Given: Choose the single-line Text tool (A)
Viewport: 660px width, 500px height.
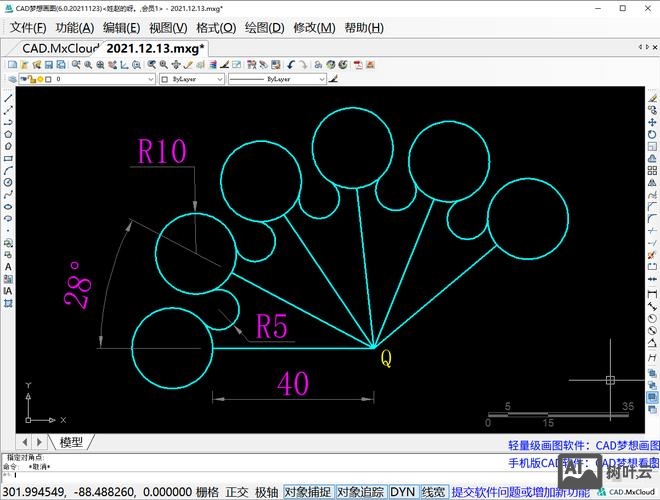Looking at the screenshot, I should click(8, 266).
